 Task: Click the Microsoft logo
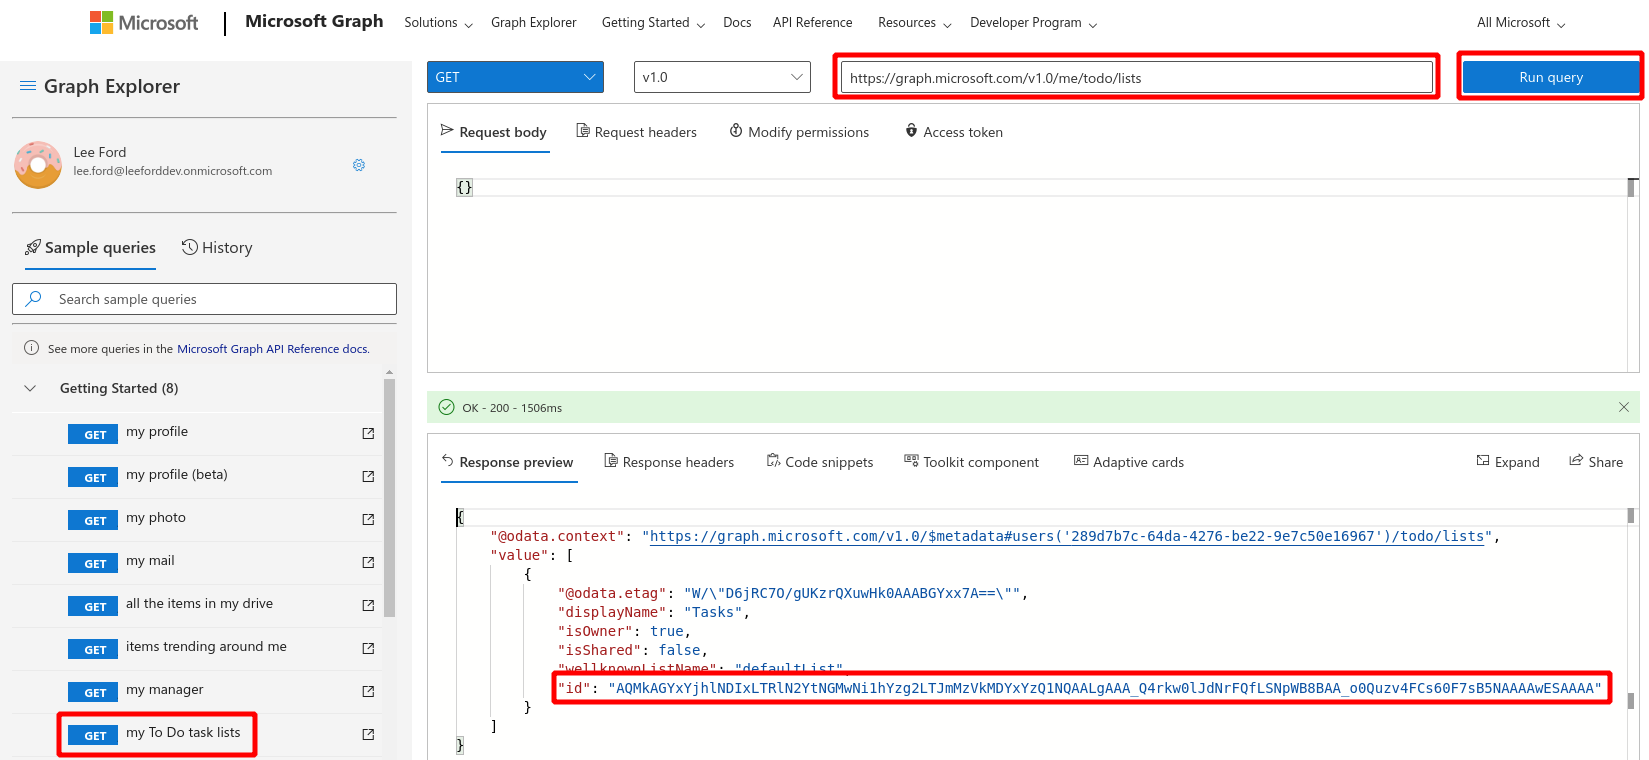(144, 22)
